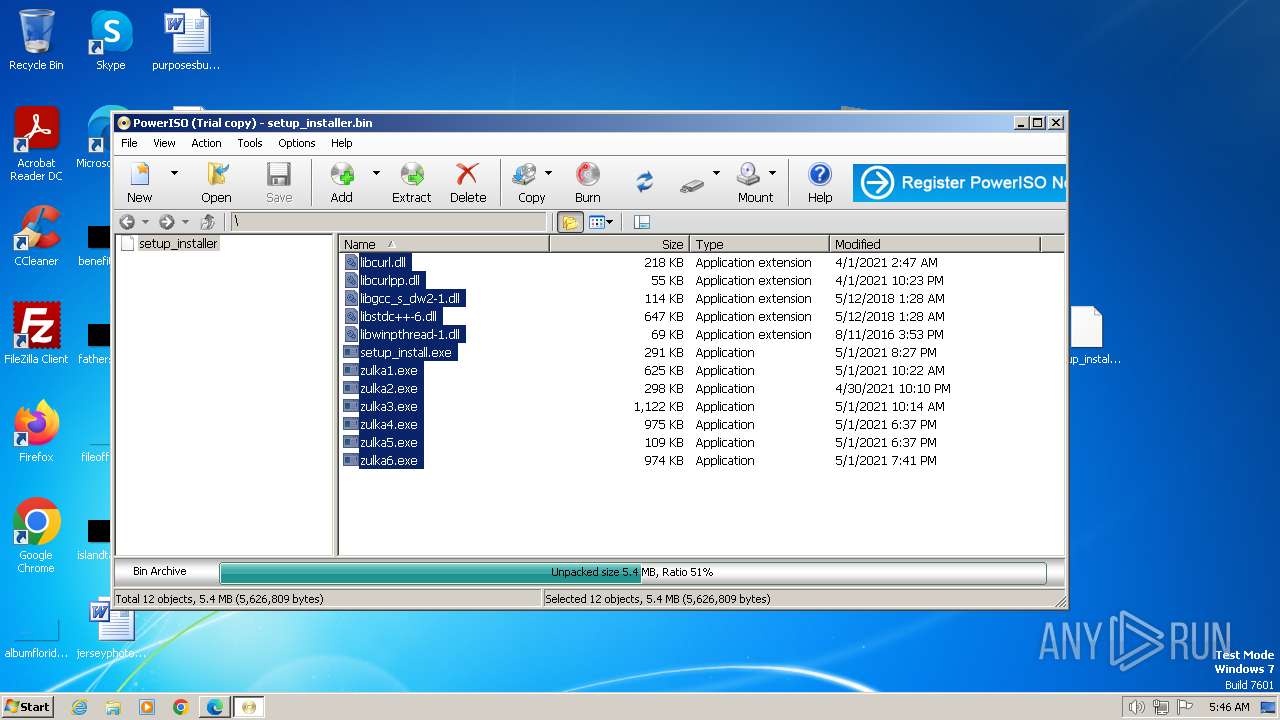The image size is (1280, 720).
Task: Open the View menu
Action: click(x=164, y=143)
